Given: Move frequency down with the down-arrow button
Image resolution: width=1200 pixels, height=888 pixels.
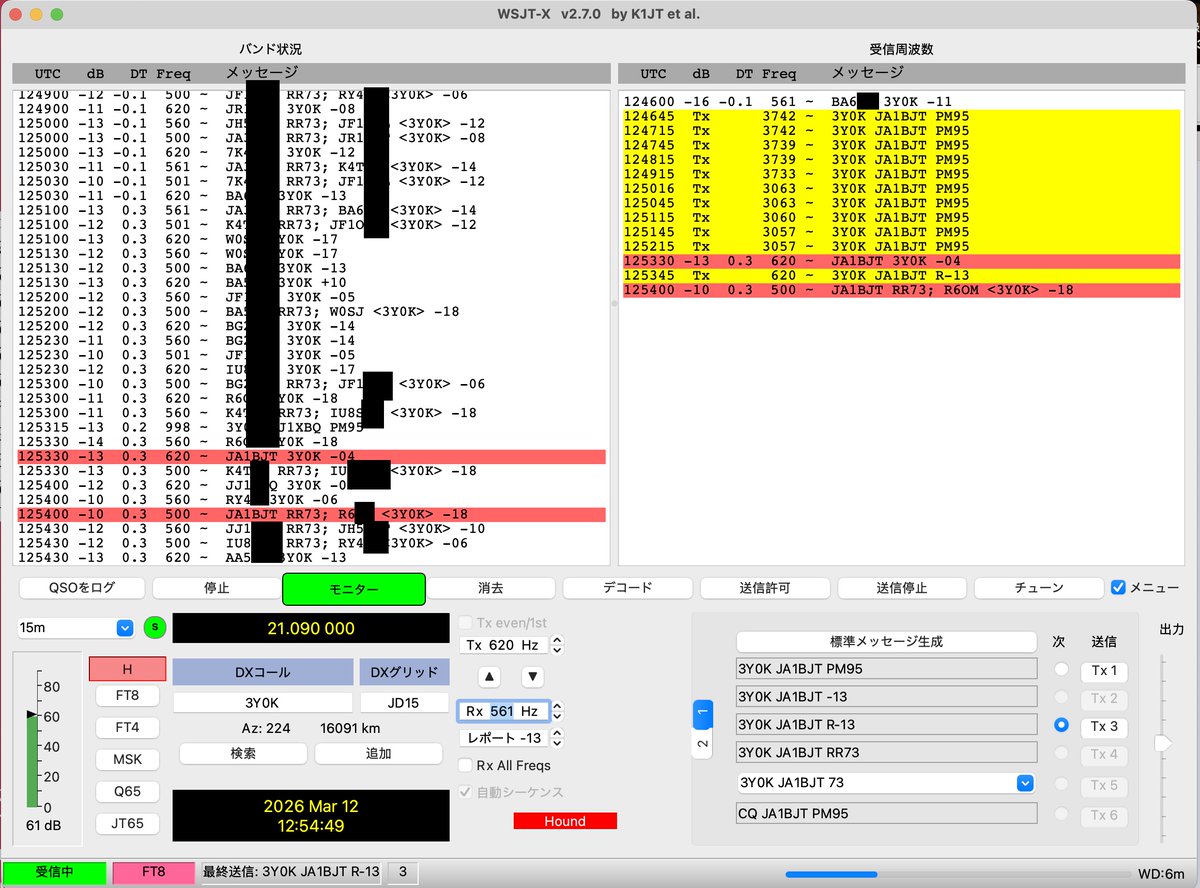Looking at the screenshot, I should [x=533, y=676].
